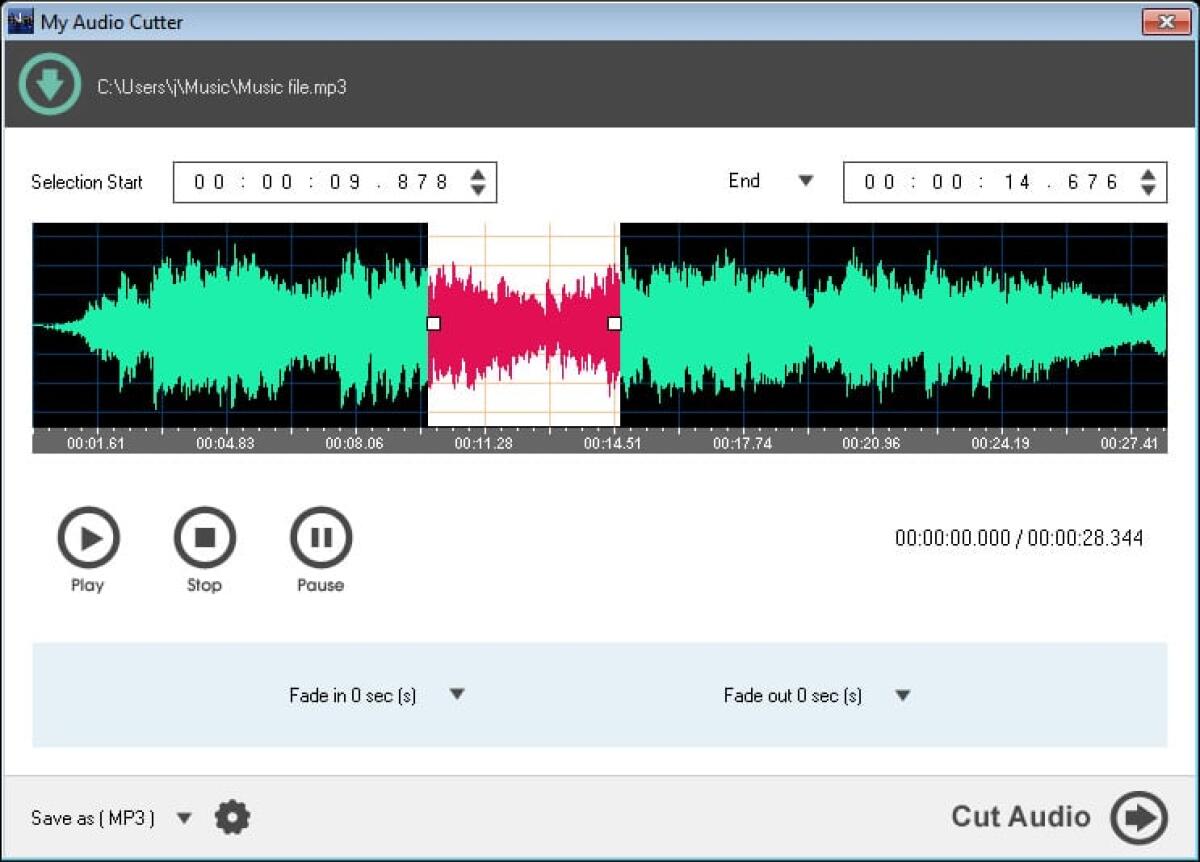Click the Stop icon

(x=204, y=536)
